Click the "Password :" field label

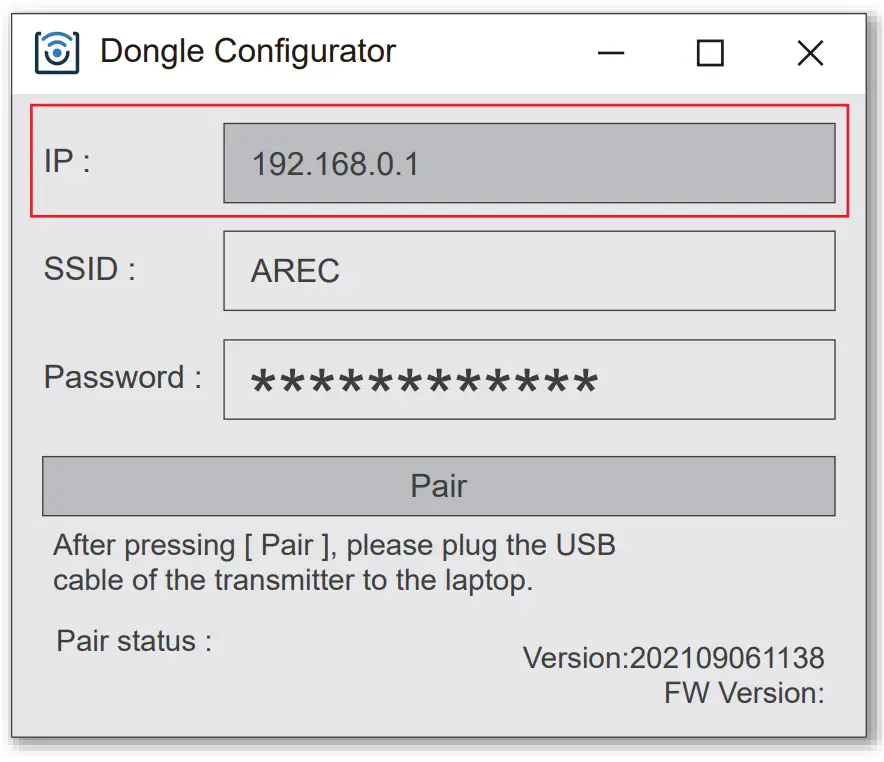(x=122, y=377)
